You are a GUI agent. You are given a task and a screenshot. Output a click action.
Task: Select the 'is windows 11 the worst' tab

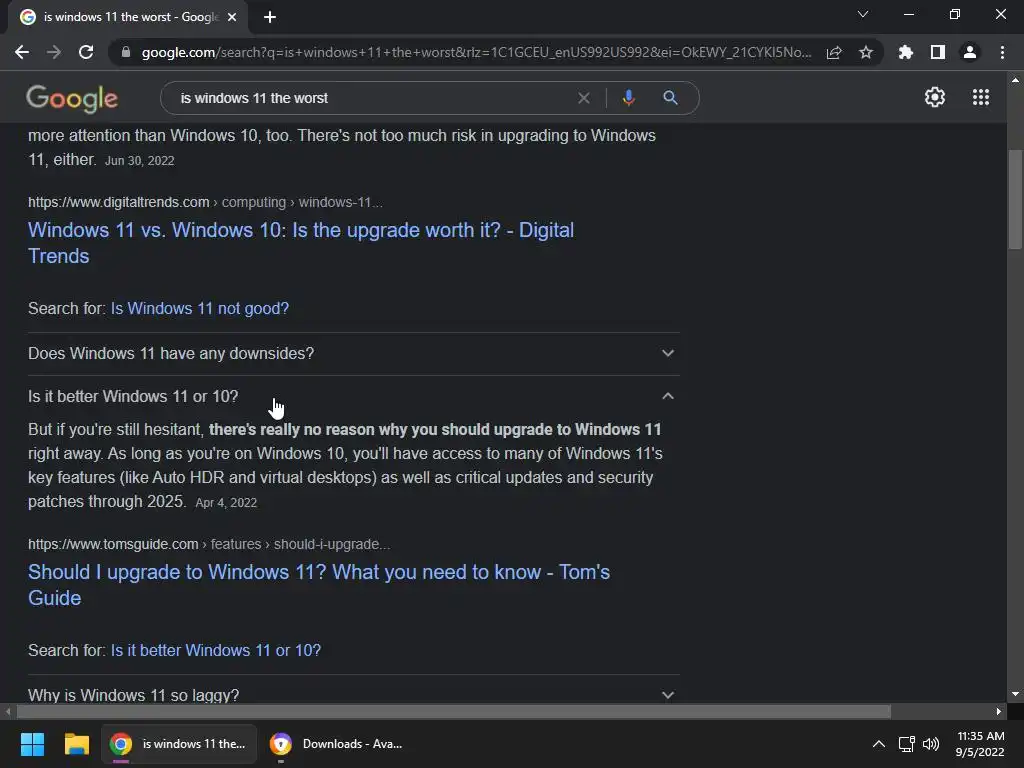pyautogui.click(x=128, y=17)
